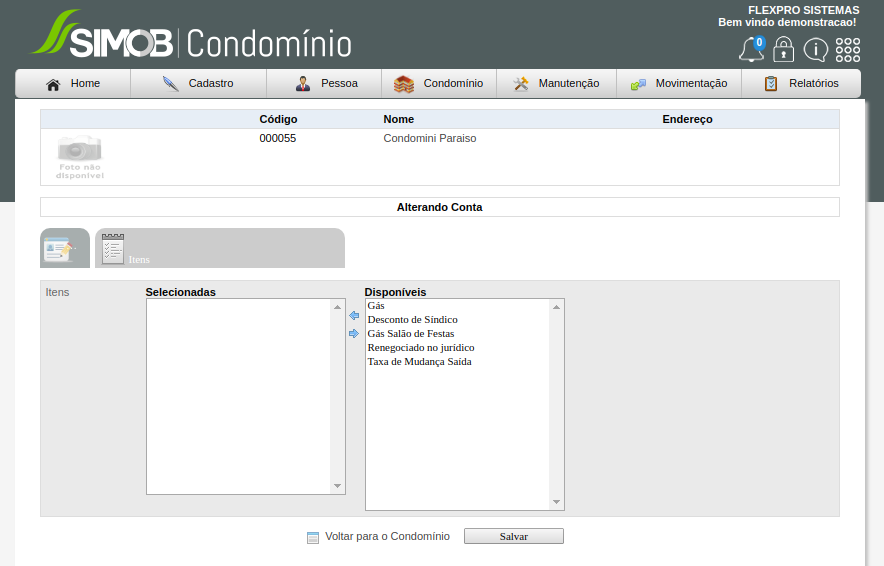Click Voltar para o Condomínio link
The height and width of the screenshot is (566, 884).
pos(387,536)
